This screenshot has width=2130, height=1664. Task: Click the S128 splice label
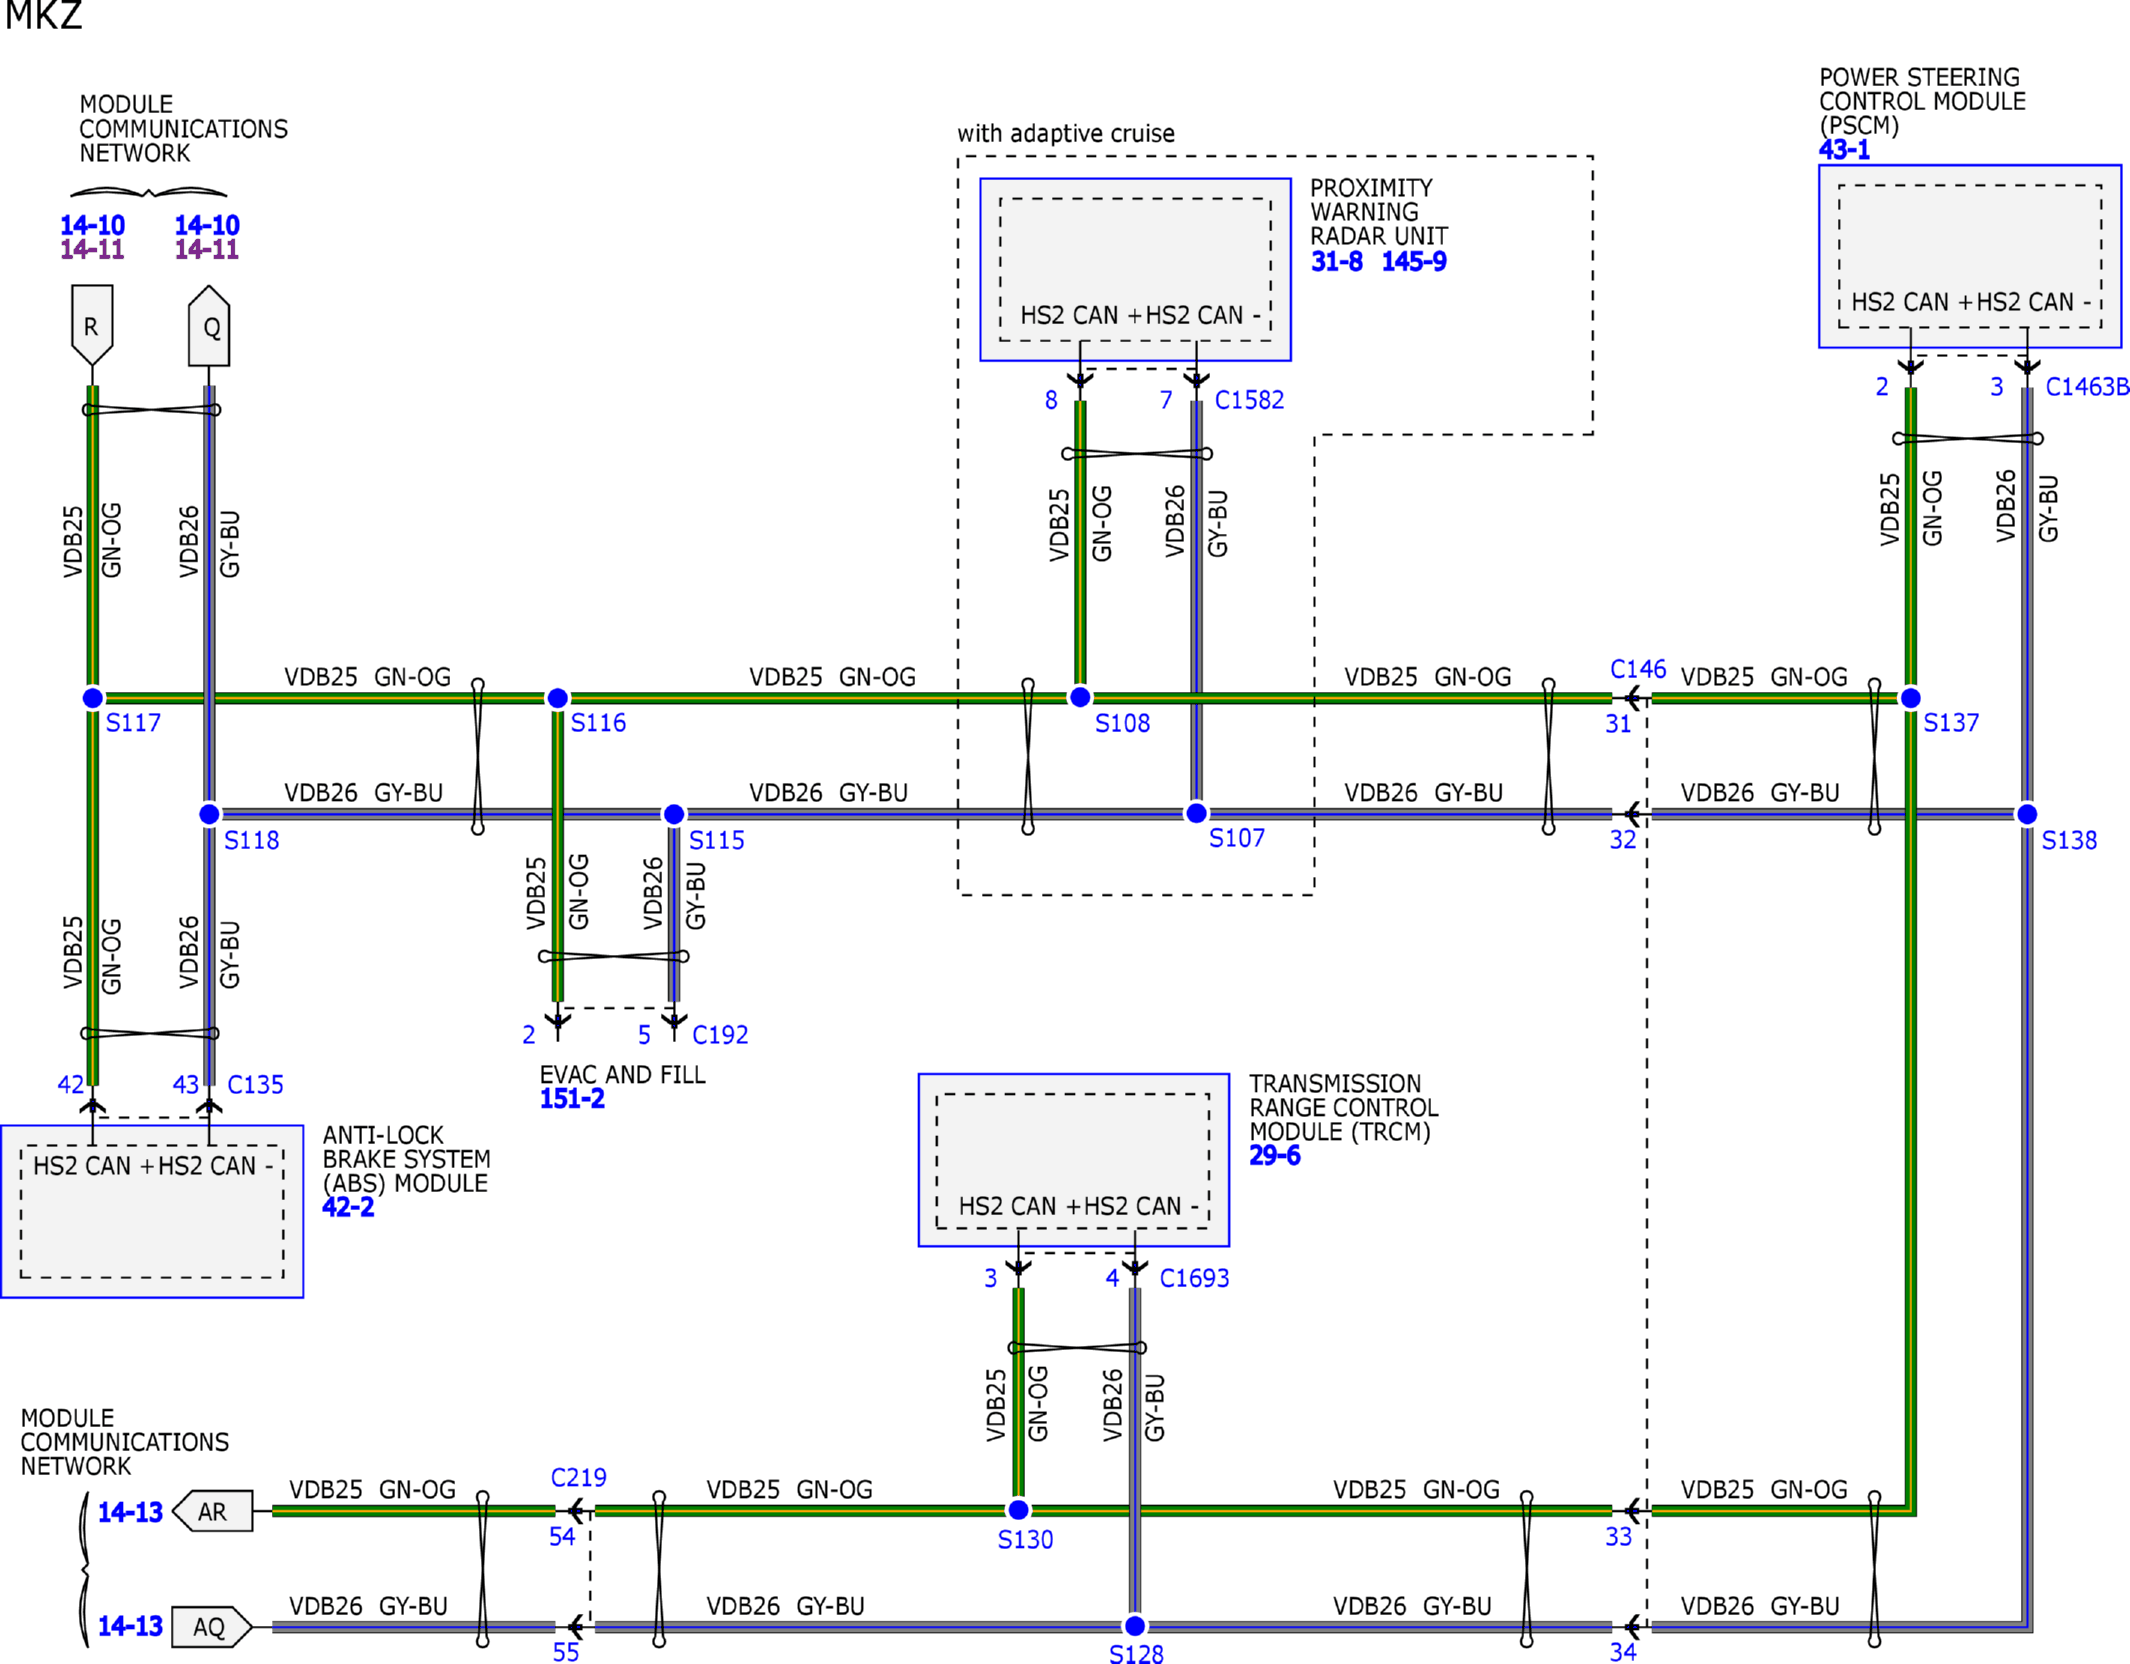tap(1136, 1654)
